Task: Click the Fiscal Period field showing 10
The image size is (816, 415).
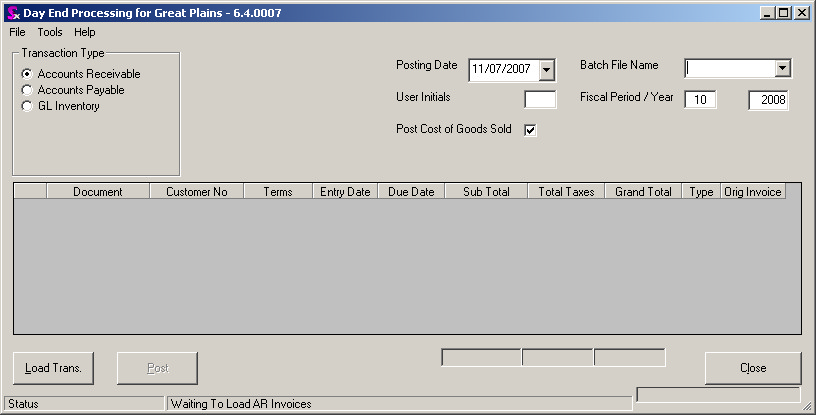Action: [708, 100]
